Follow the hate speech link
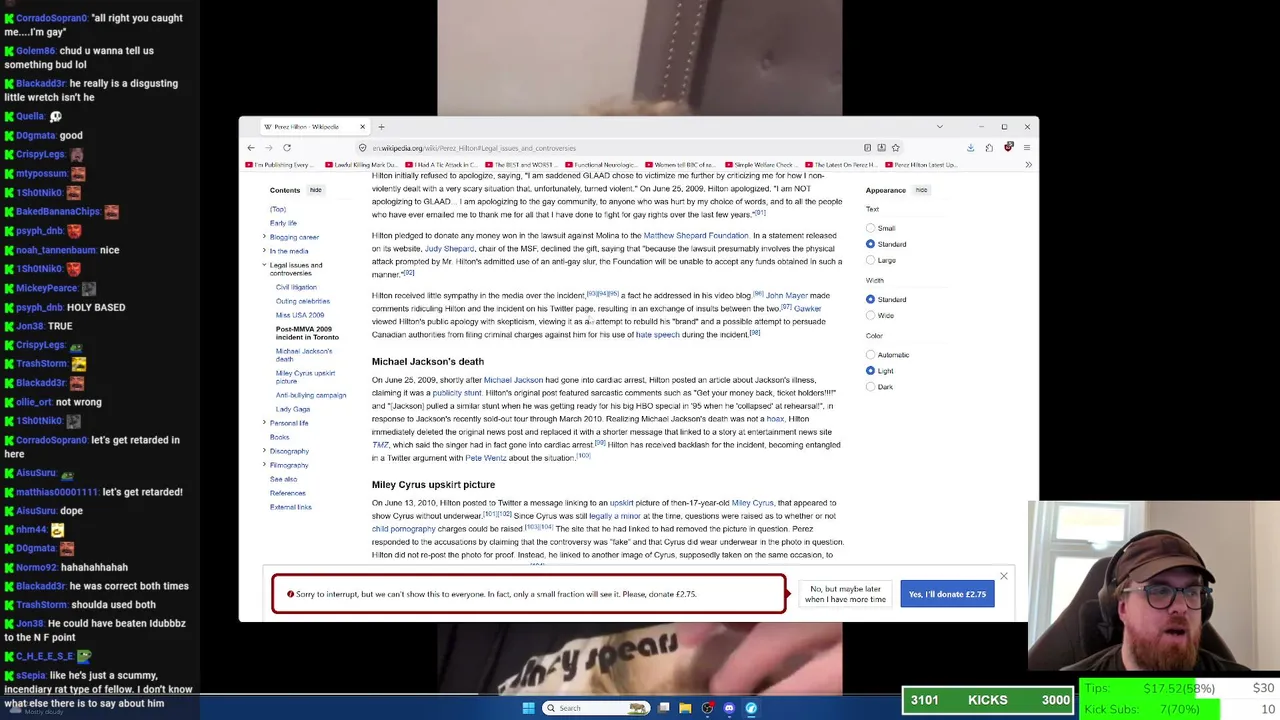Screen dimensions: 1280x720 [x=657, y=335]
